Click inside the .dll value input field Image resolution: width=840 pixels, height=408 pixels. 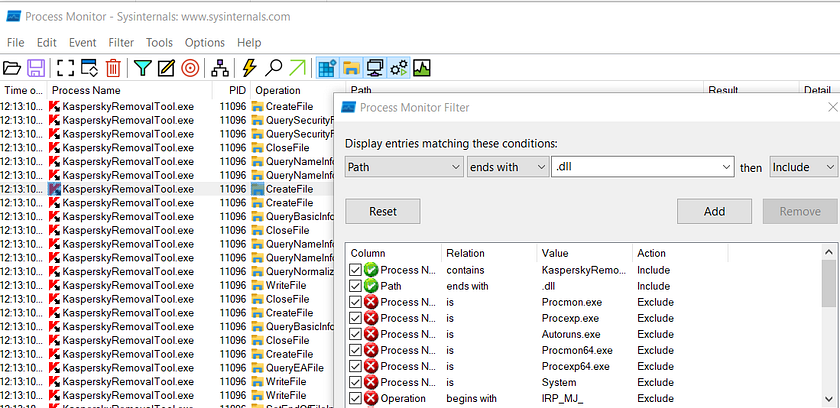point(636,167)
